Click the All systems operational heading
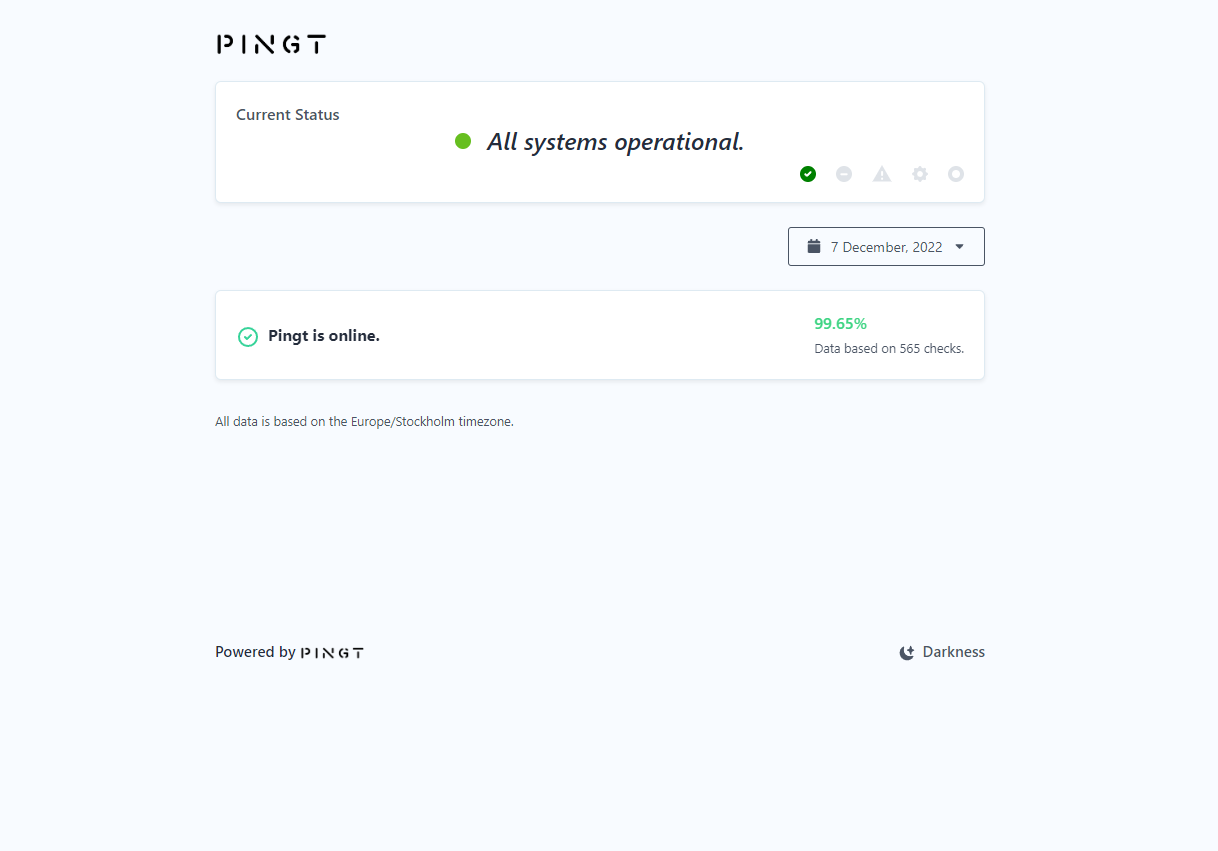Screen dimensions: 1218x851 pyautogui.click(x=616, y=142)
